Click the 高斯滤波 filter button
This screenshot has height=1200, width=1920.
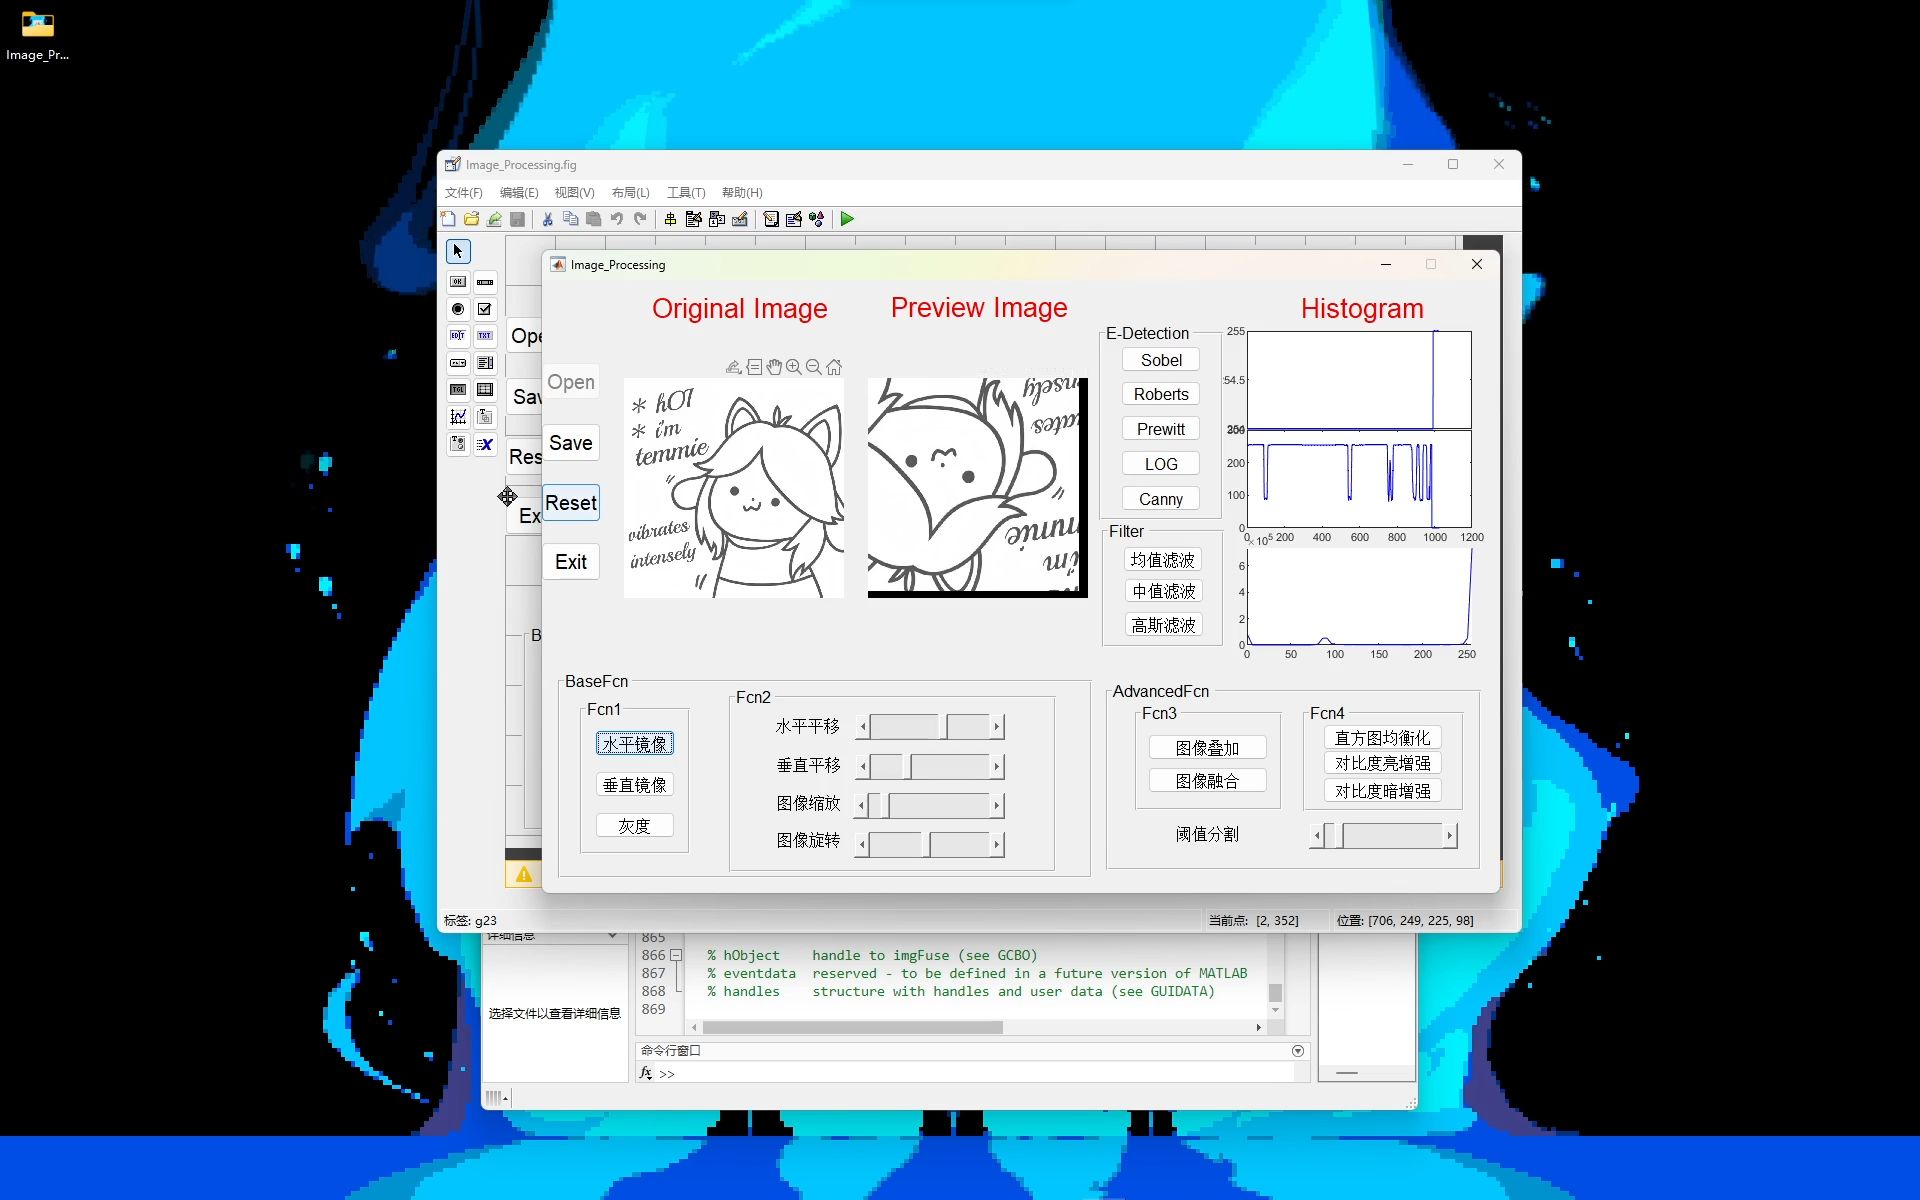coord(1163,625)
